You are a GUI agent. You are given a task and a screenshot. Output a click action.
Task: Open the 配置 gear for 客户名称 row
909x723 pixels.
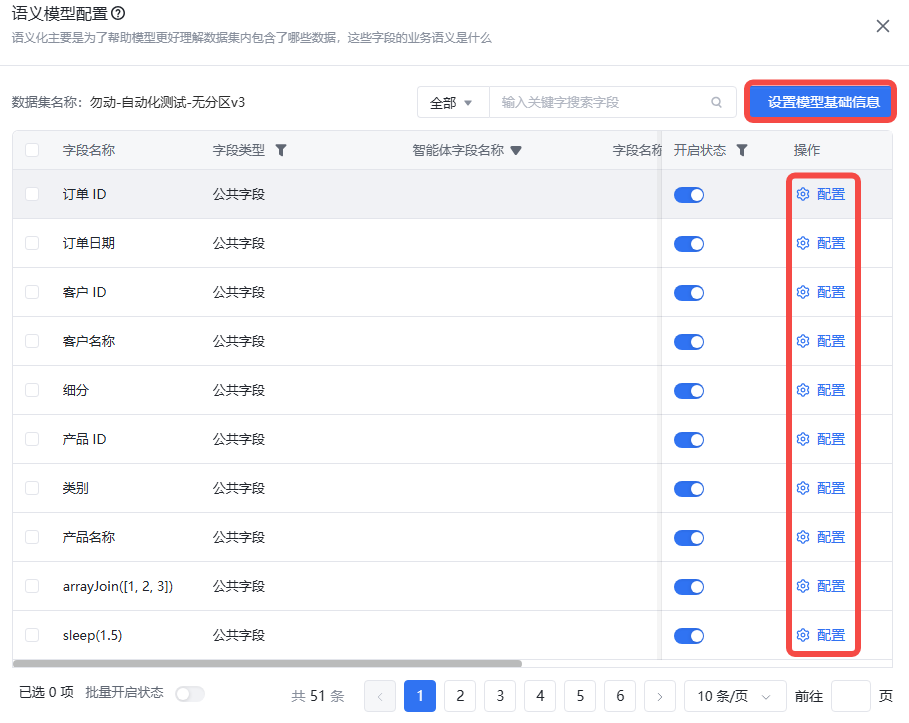click(802, 341)
